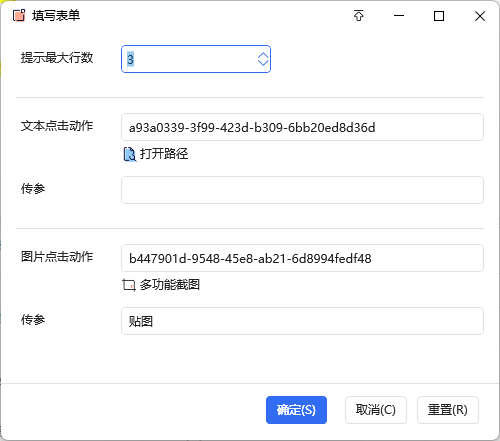Close the 填写表单 dialog with X

coord(480,16)
